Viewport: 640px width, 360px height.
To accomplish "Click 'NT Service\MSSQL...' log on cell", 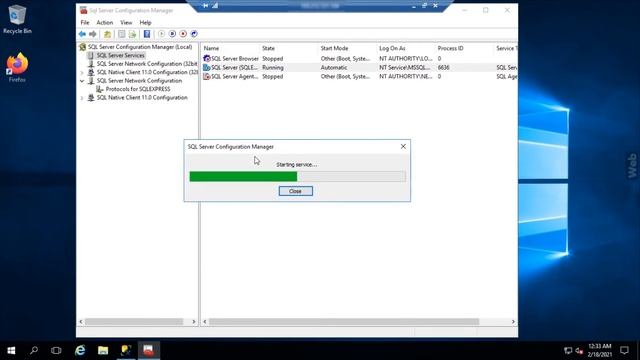I will pos(404,67).
